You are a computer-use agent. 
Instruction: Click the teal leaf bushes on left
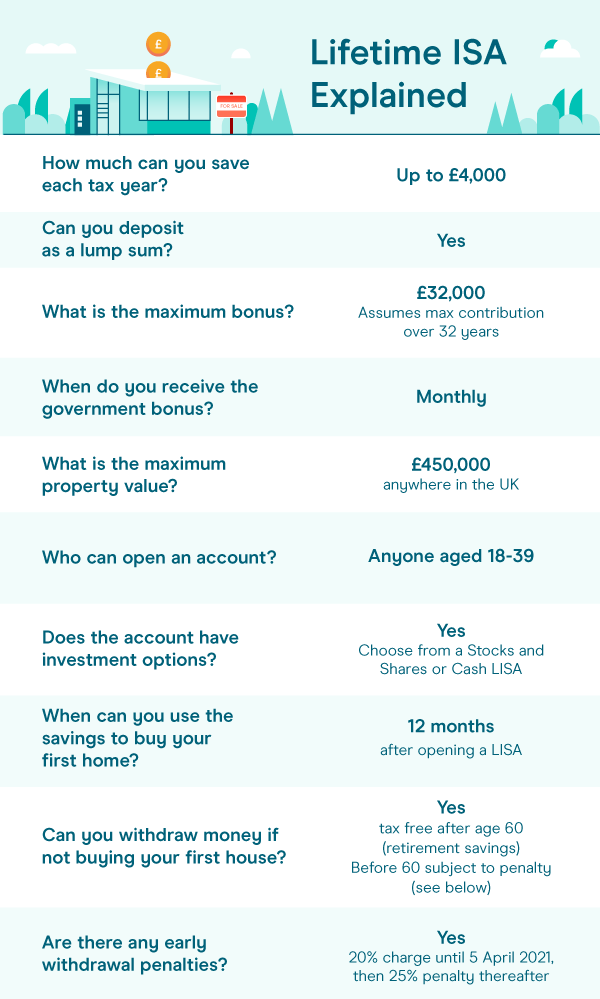[x=30, y=112]
